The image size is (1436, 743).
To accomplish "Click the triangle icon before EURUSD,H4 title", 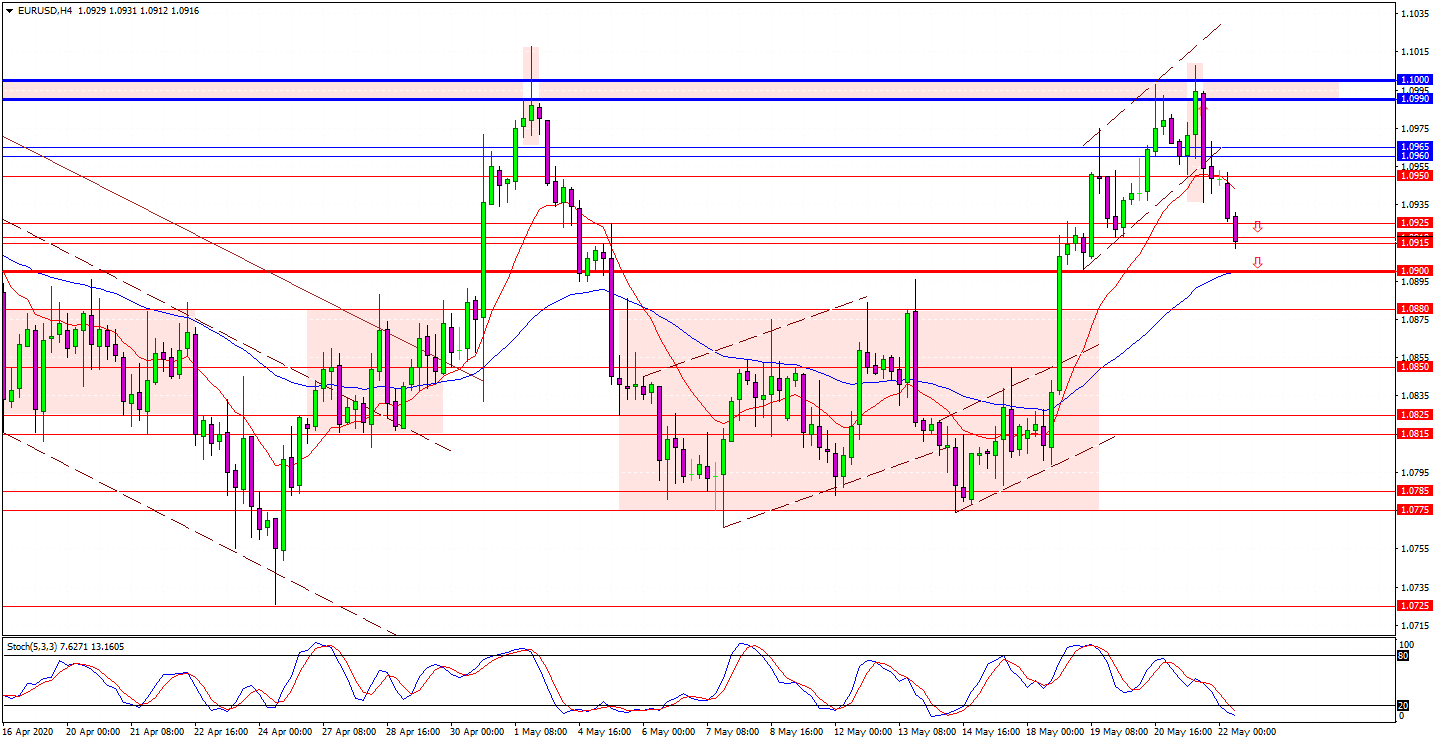I will tap(8, 10).
